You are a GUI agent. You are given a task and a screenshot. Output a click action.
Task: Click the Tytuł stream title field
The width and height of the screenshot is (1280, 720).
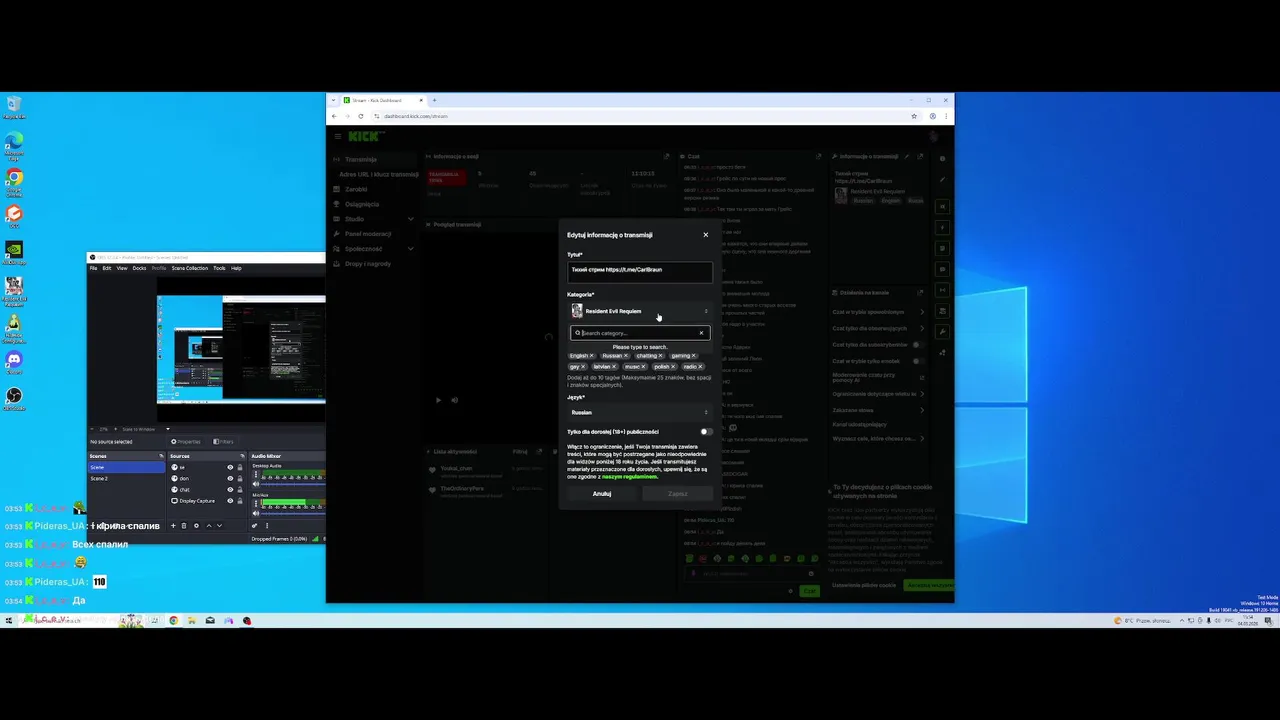pos(640,270)
